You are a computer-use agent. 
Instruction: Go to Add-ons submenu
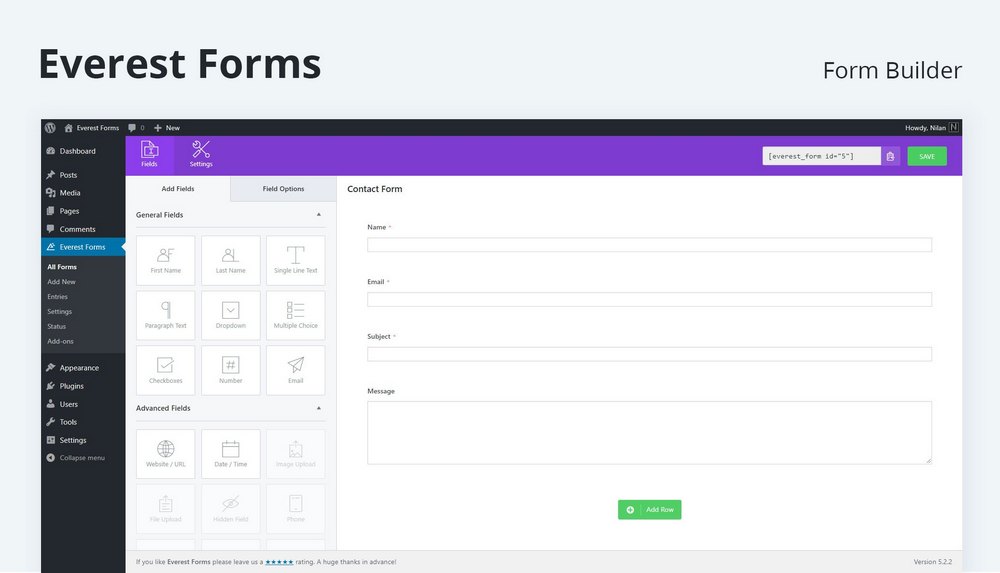(x=61, y=341)
